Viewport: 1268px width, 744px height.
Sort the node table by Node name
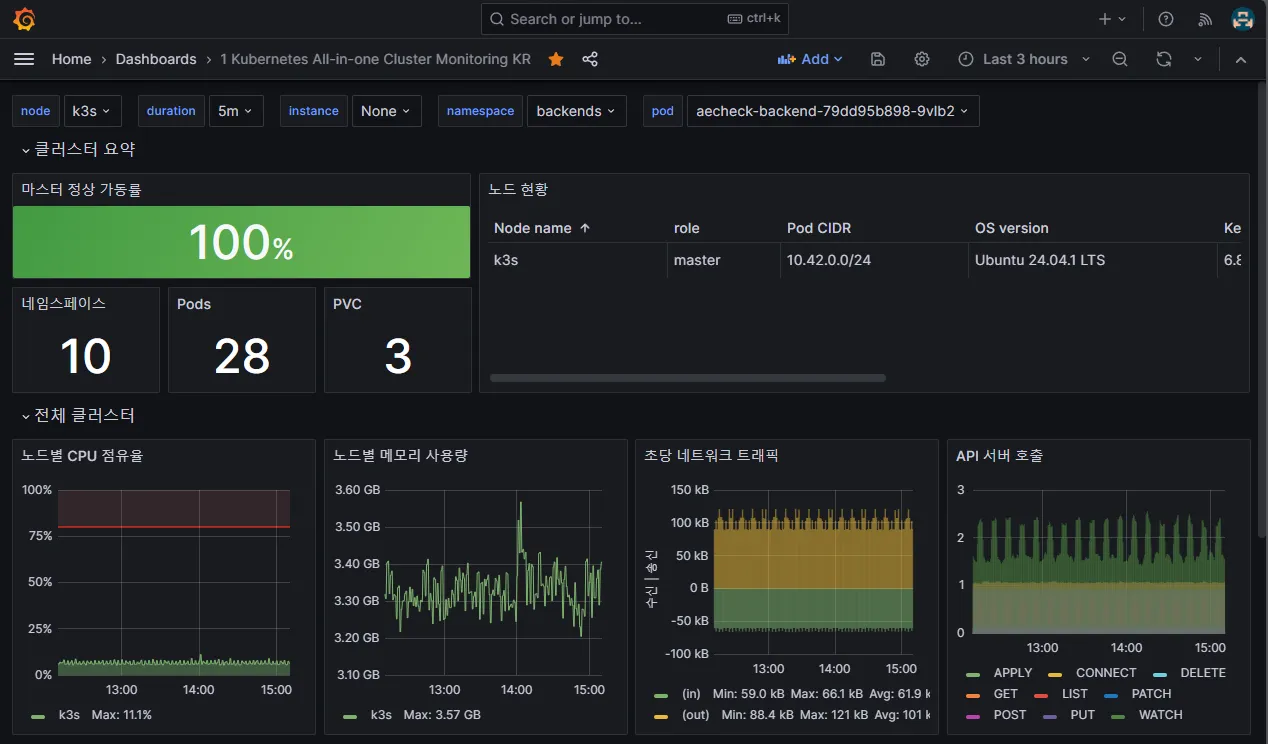[534, 228]
